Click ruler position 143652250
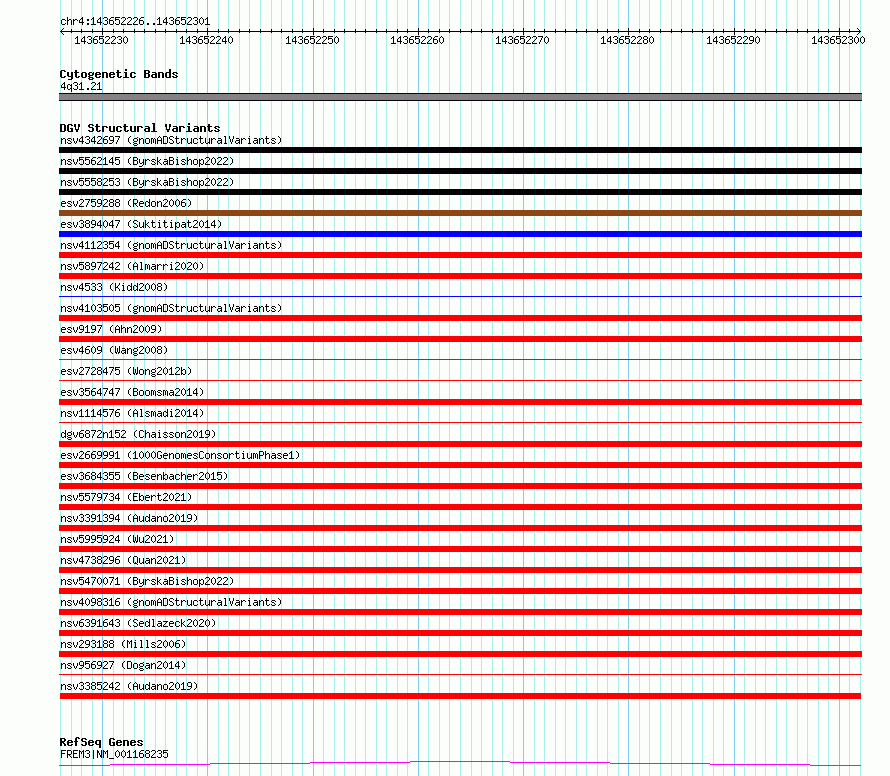890x776 pixels. [x=312, y=40]
